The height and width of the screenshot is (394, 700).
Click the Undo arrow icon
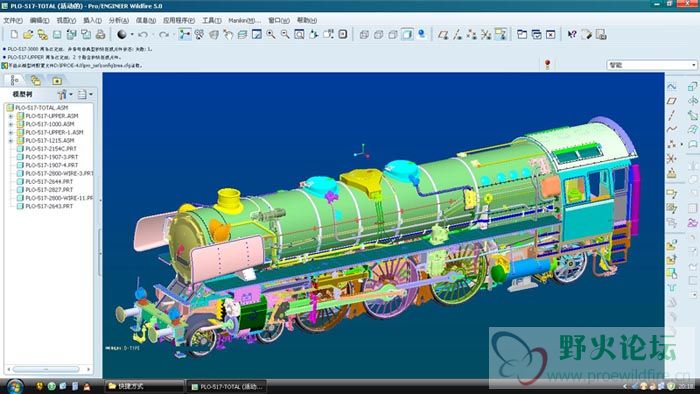(143, 34)
